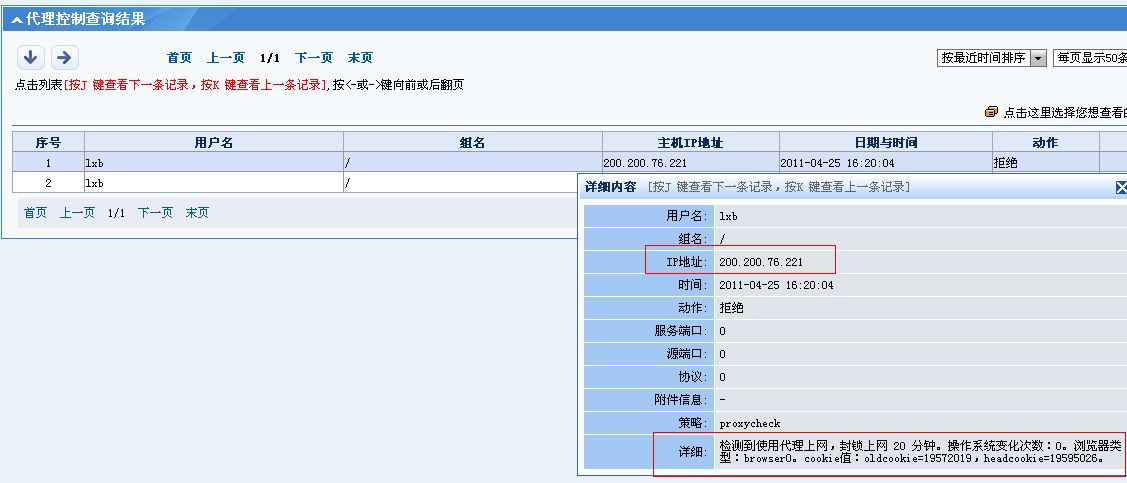Click the 主机IP地址 column header
This screenshot has height=483, width=1127.
(x=690, y=143)
